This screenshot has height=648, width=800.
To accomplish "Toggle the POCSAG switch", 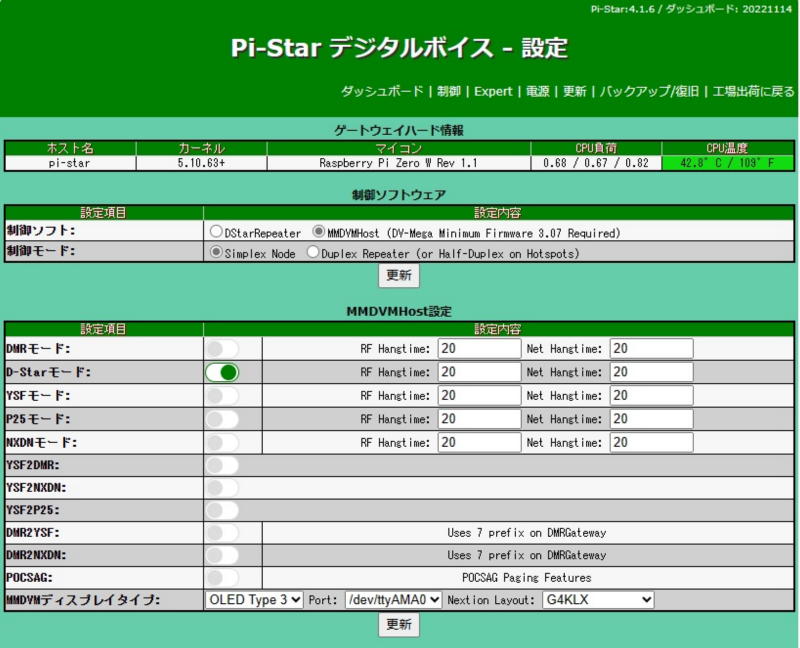I will pos(222,578).
